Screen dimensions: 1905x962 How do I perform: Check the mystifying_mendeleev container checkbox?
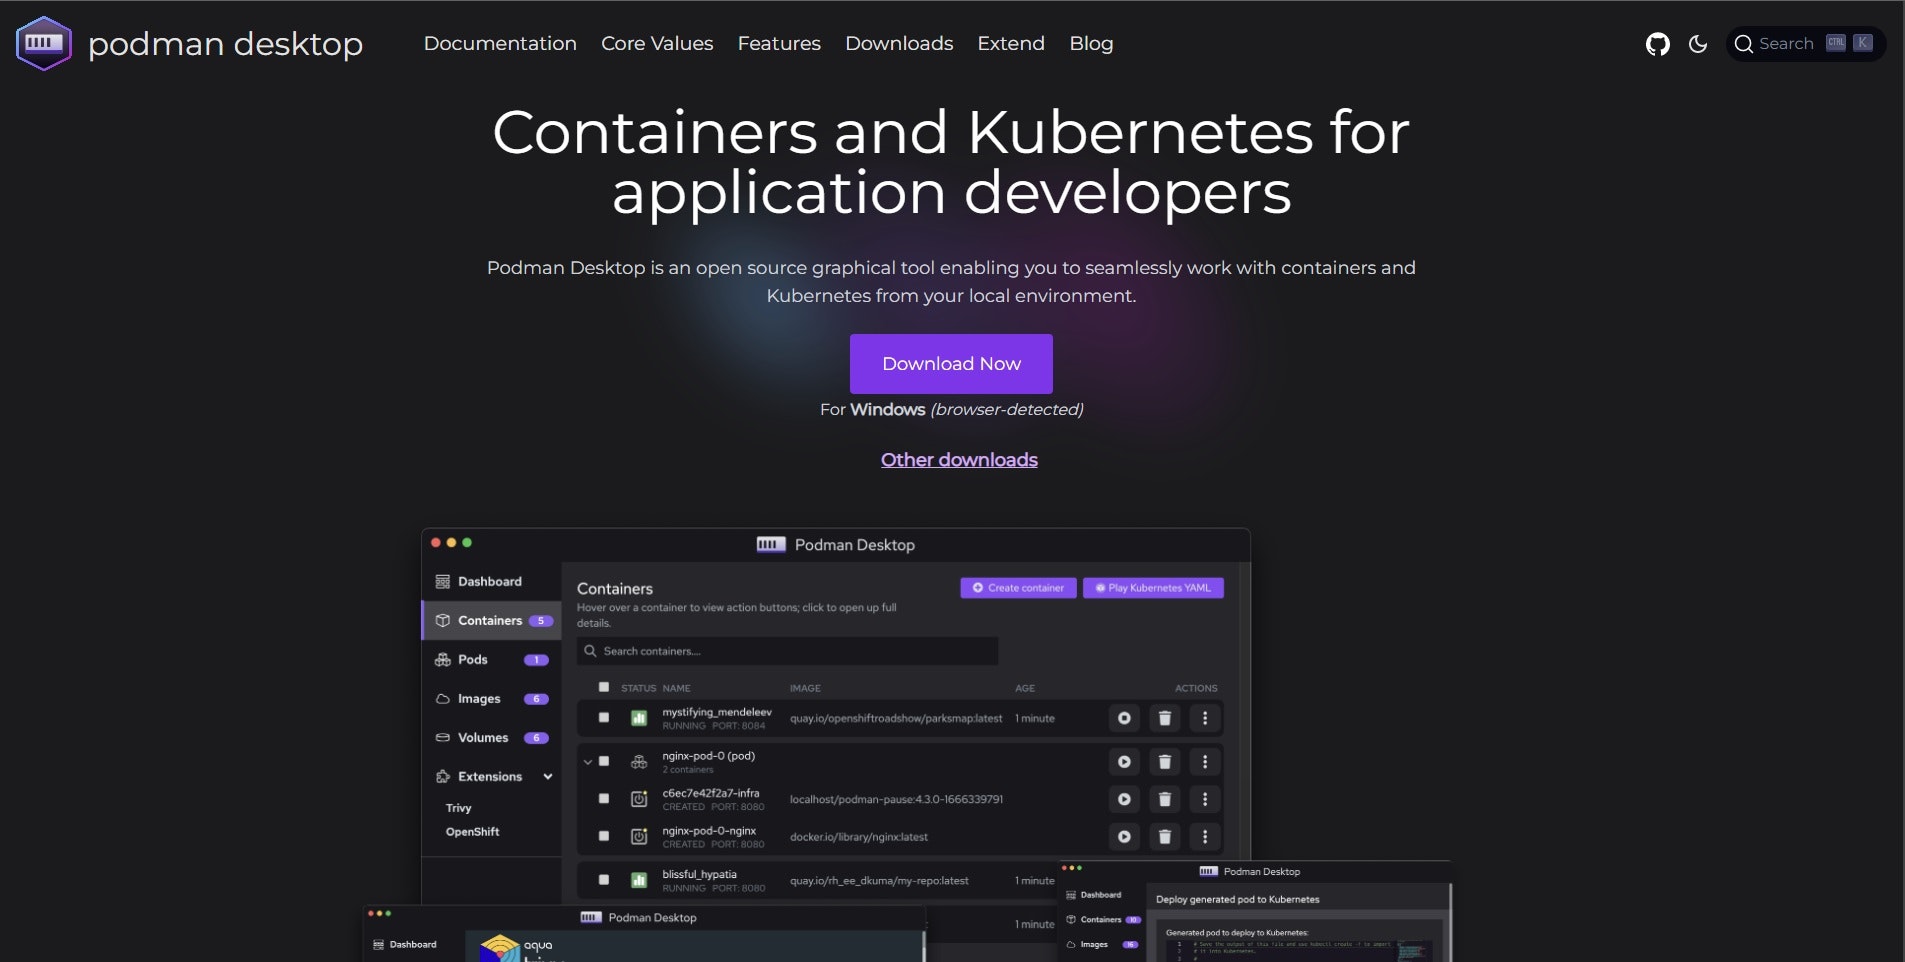(x=604, y=718)
